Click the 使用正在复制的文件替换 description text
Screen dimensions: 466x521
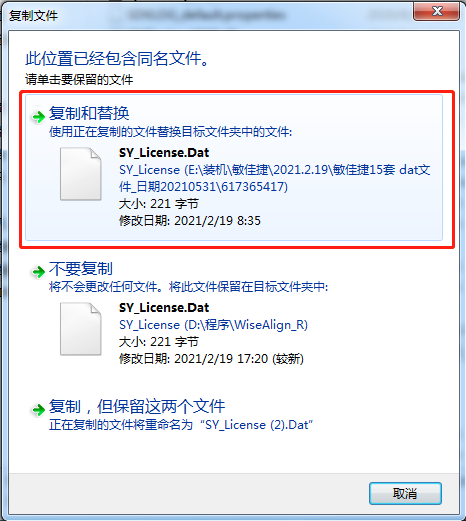[x=171, y=132]
